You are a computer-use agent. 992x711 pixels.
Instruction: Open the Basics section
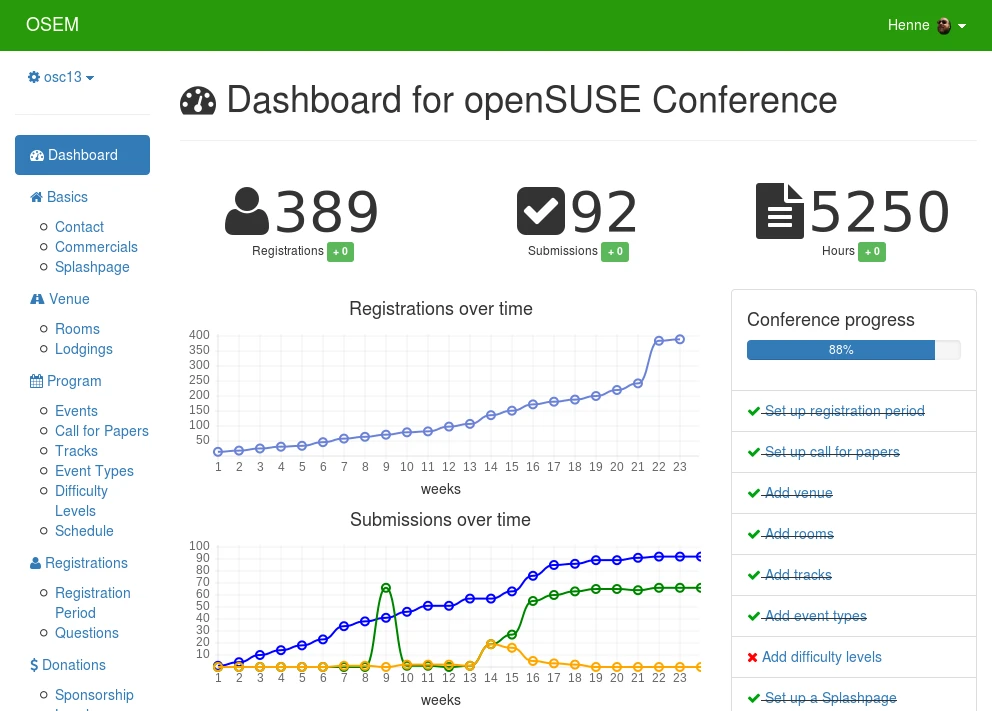point(67,197)
